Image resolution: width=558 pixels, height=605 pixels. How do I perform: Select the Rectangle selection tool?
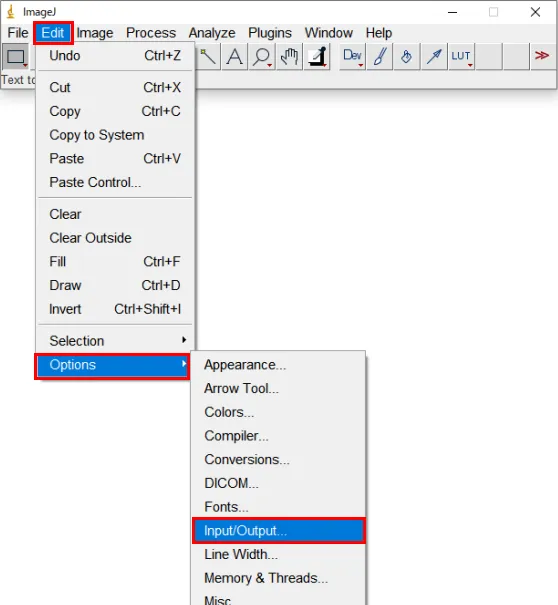tap(15, 57)
